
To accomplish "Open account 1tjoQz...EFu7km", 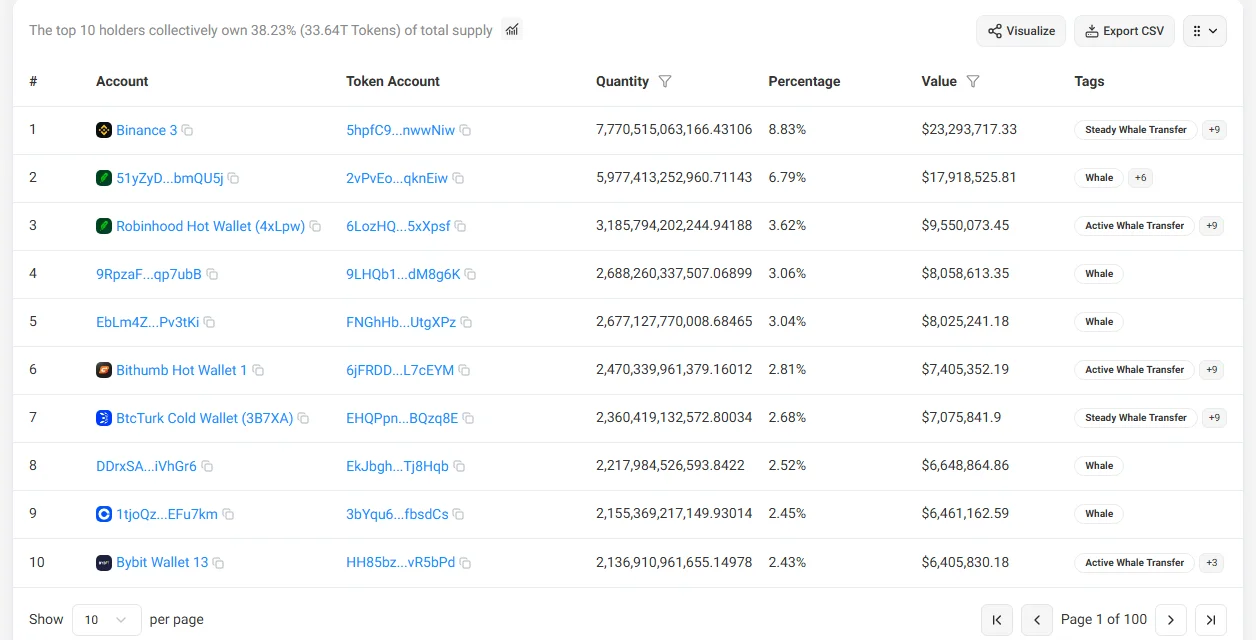I will [x=167, y=514].
